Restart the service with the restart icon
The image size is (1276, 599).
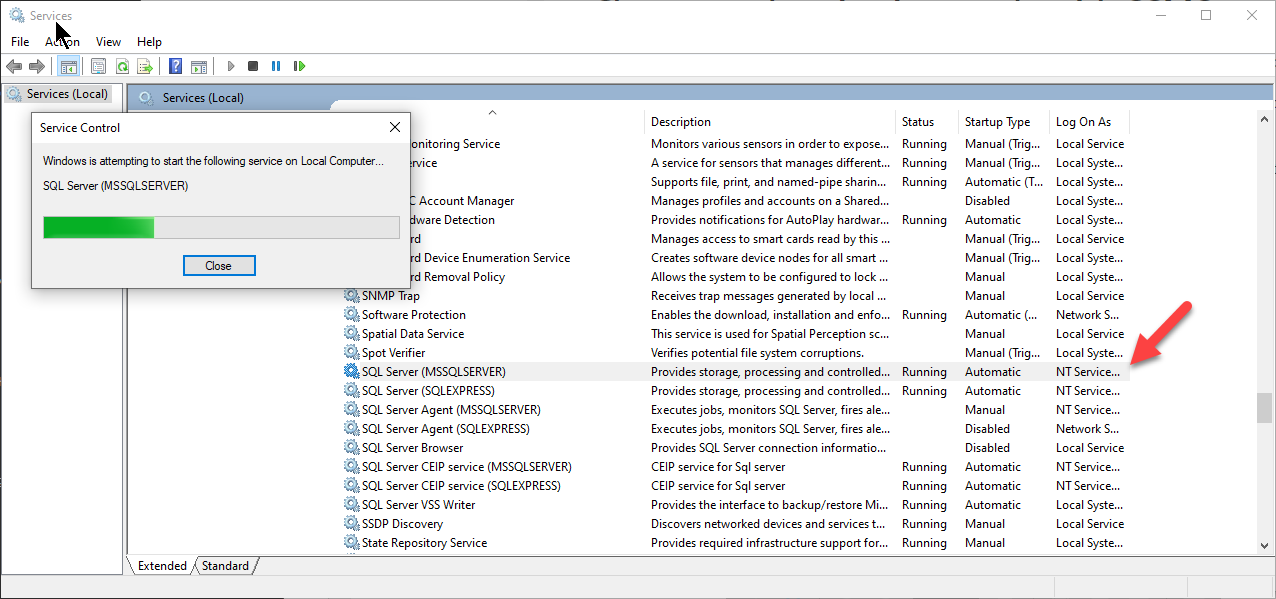pos(300,66)
